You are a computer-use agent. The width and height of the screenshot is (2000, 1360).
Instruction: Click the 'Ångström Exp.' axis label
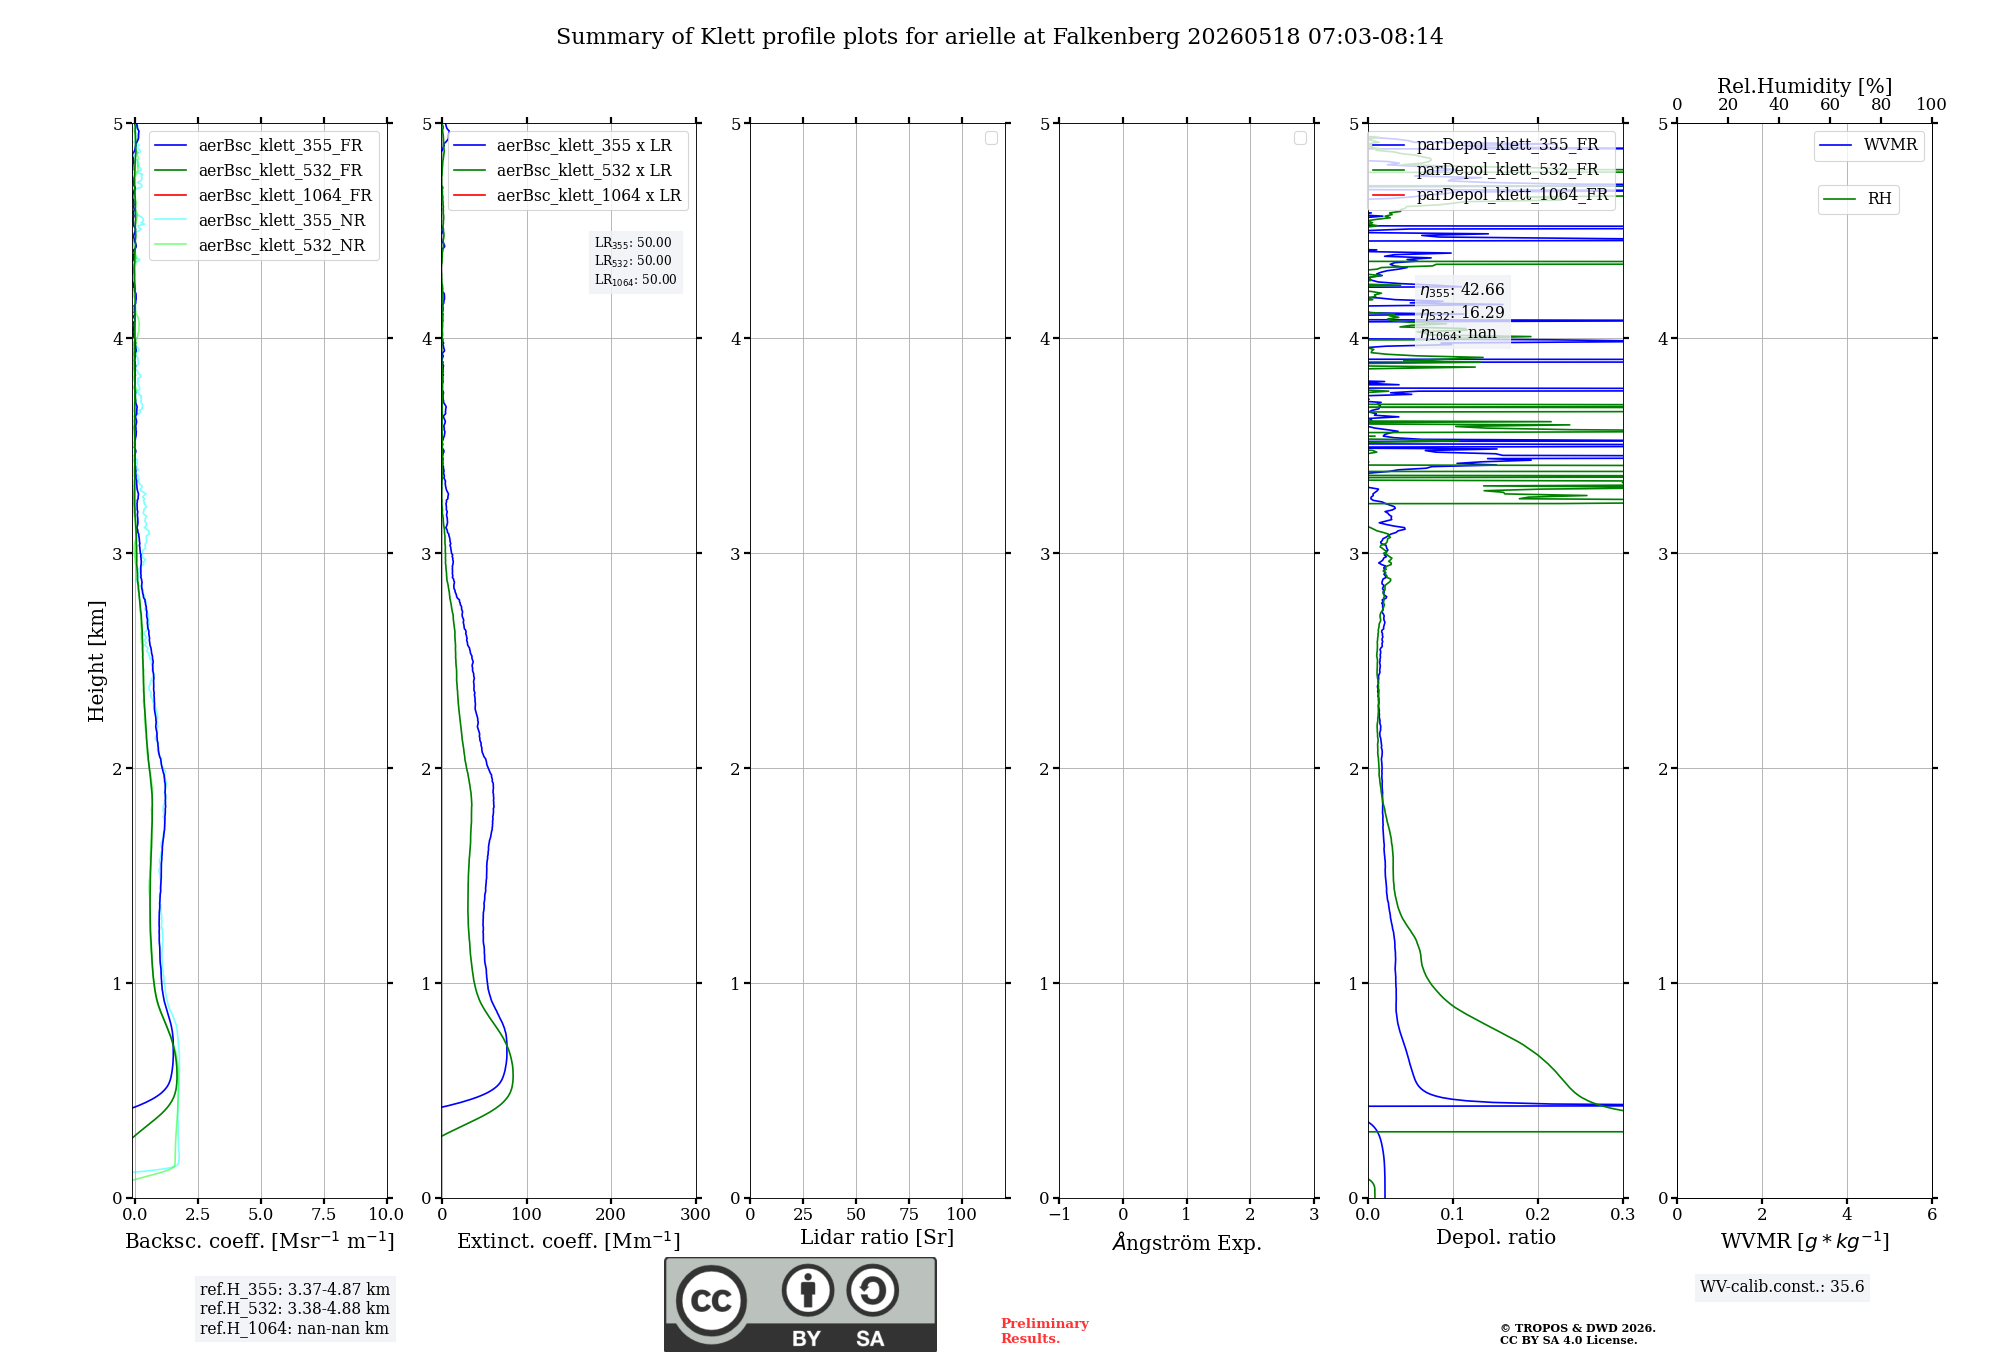click(x=1187, y=1241)
